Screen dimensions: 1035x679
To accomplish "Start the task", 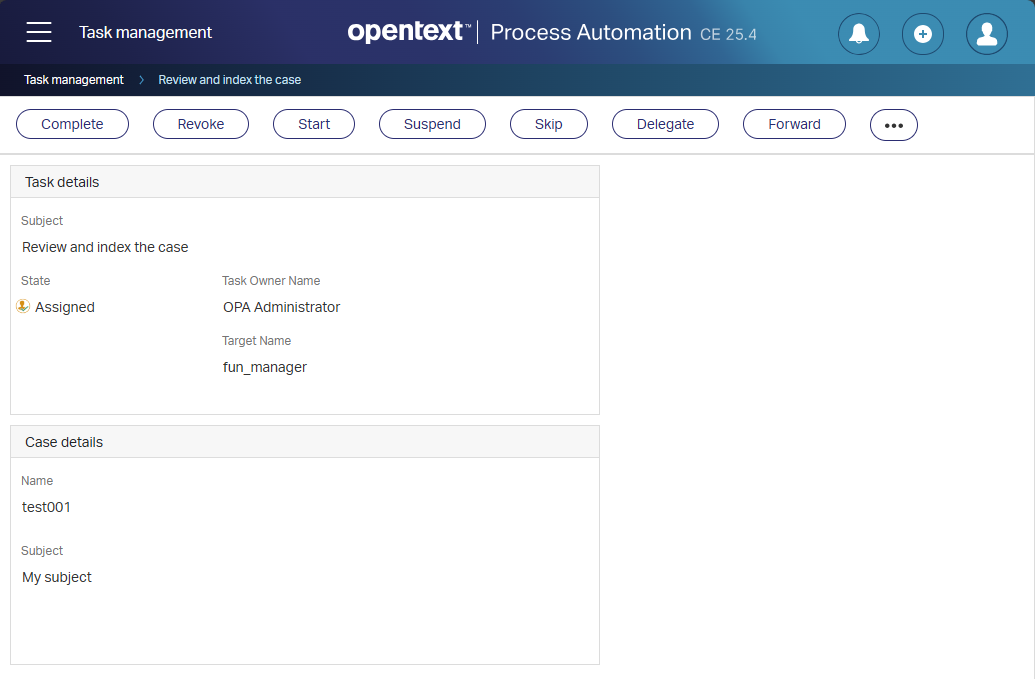I will pos(314,124).
